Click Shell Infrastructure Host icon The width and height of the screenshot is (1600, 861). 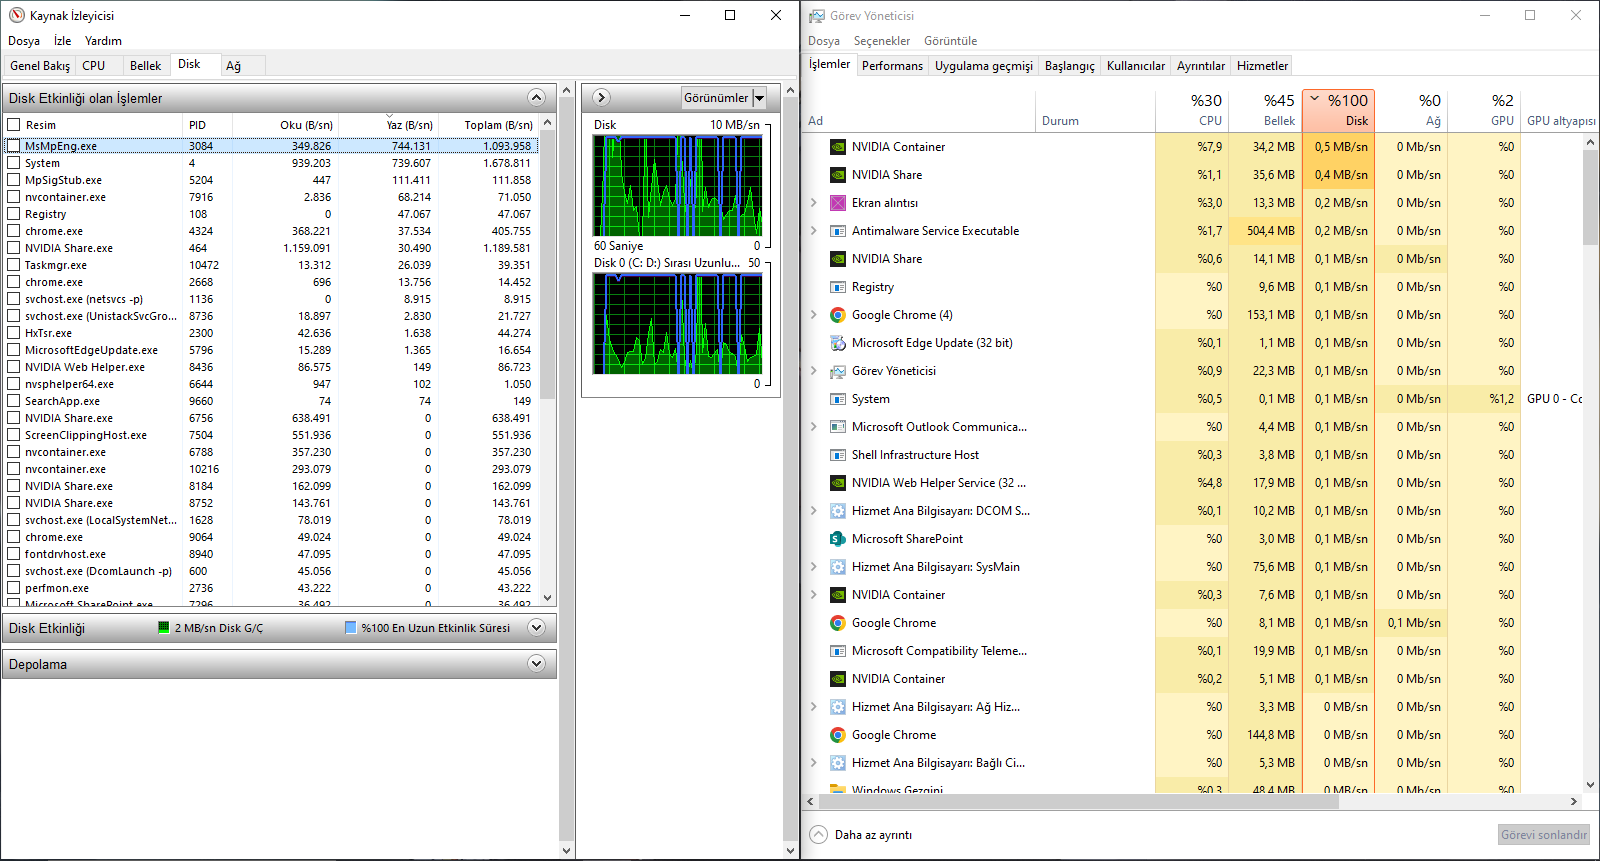click(838, 455)
